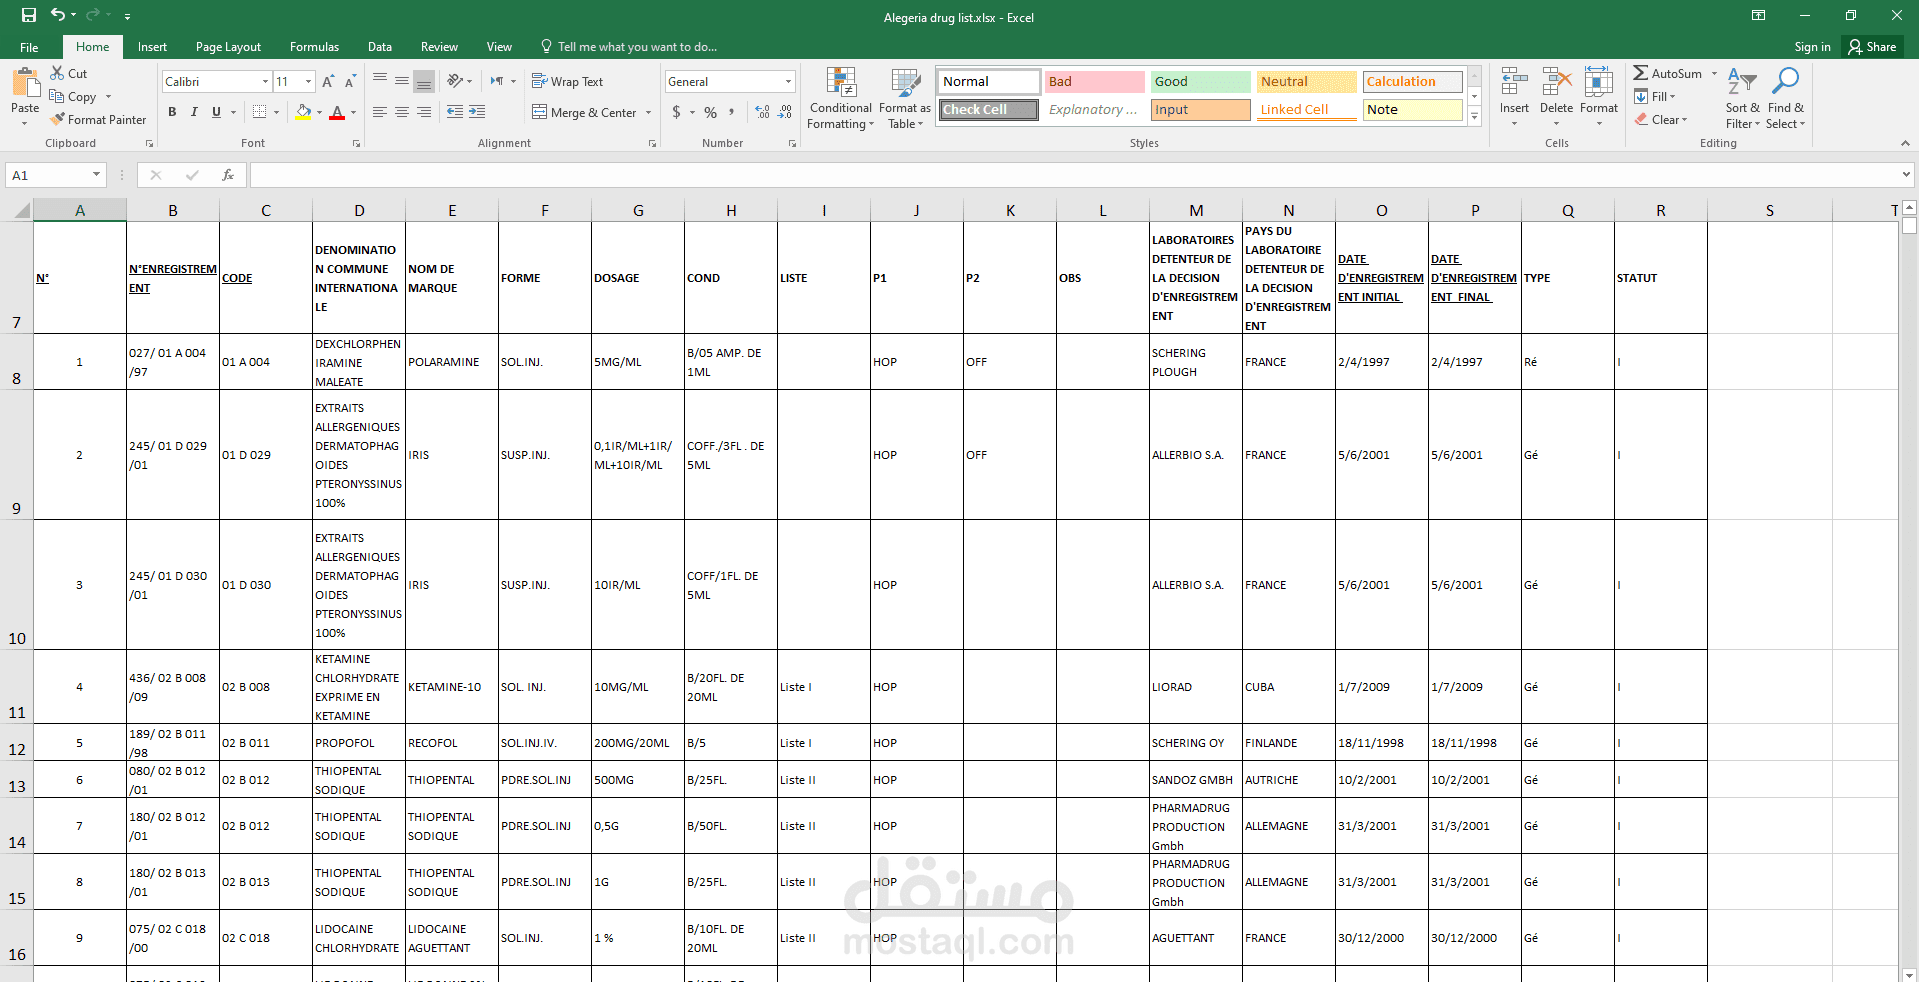Toggle Center horizontal alignment

[x=402, y=112]
